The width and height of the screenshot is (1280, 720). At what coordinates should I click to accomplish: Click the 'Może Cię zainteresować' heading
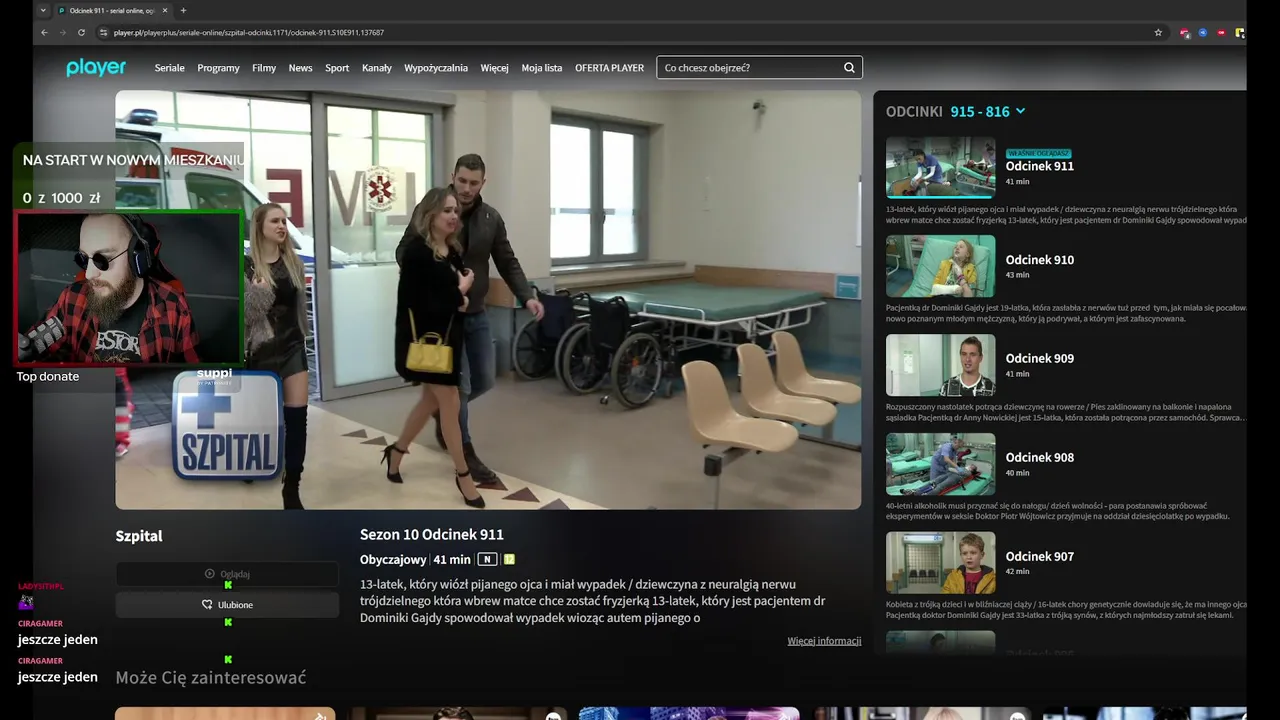tap(211, 678)
